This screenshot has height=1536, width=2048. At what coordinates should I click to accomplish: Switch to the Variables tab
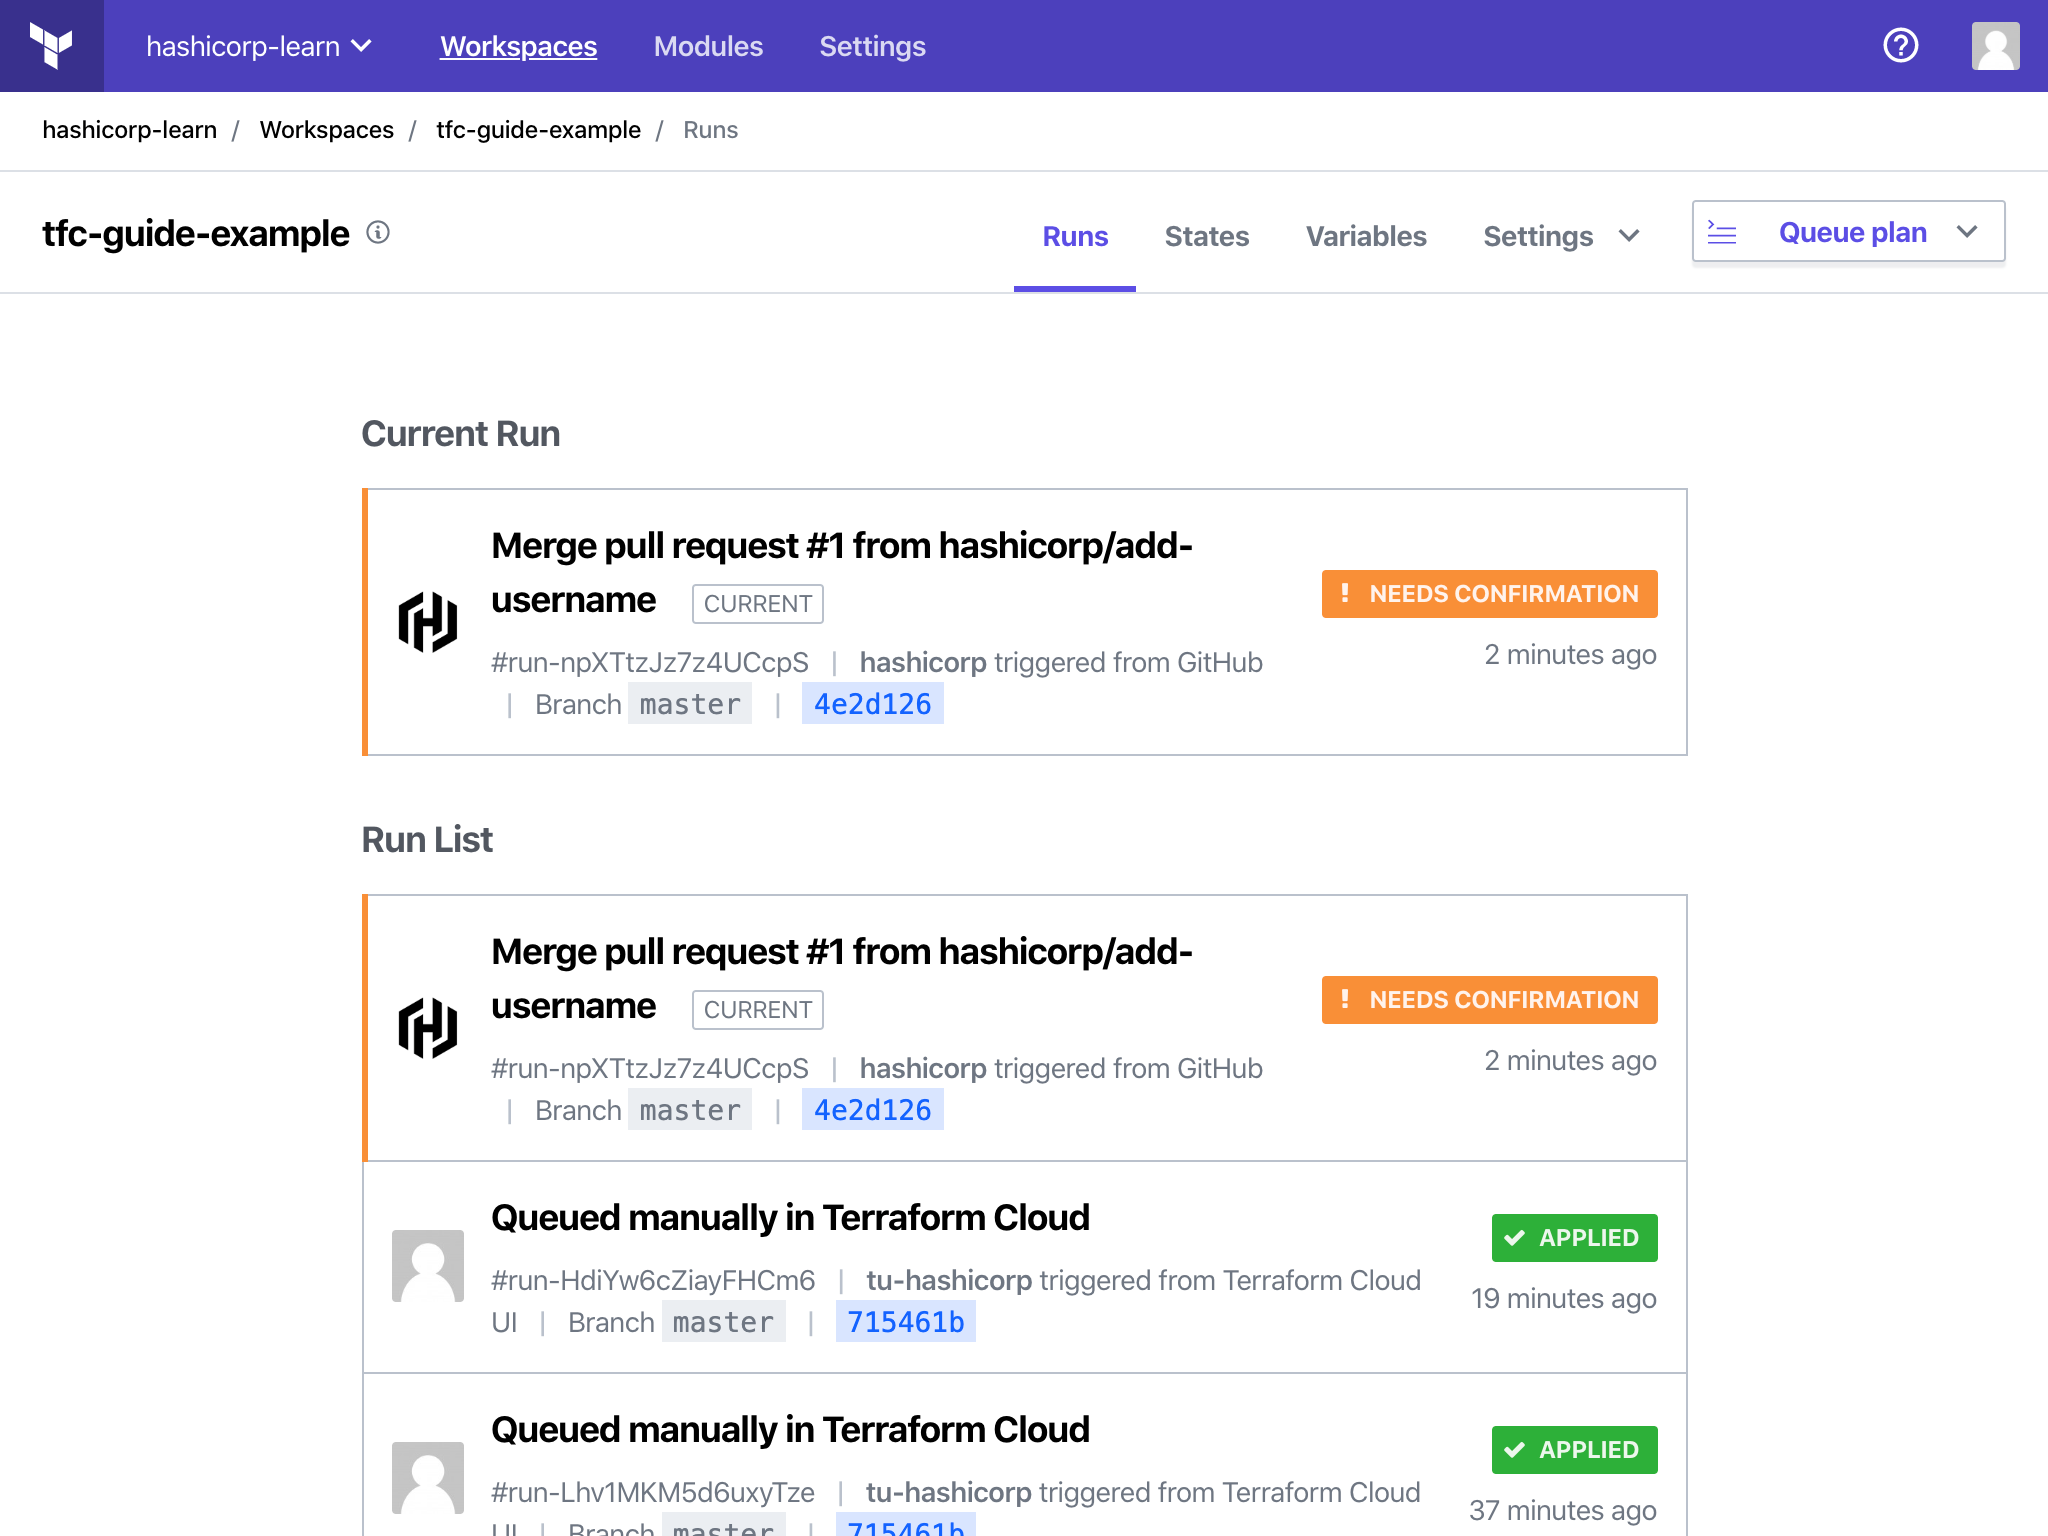pos(1365,236)
